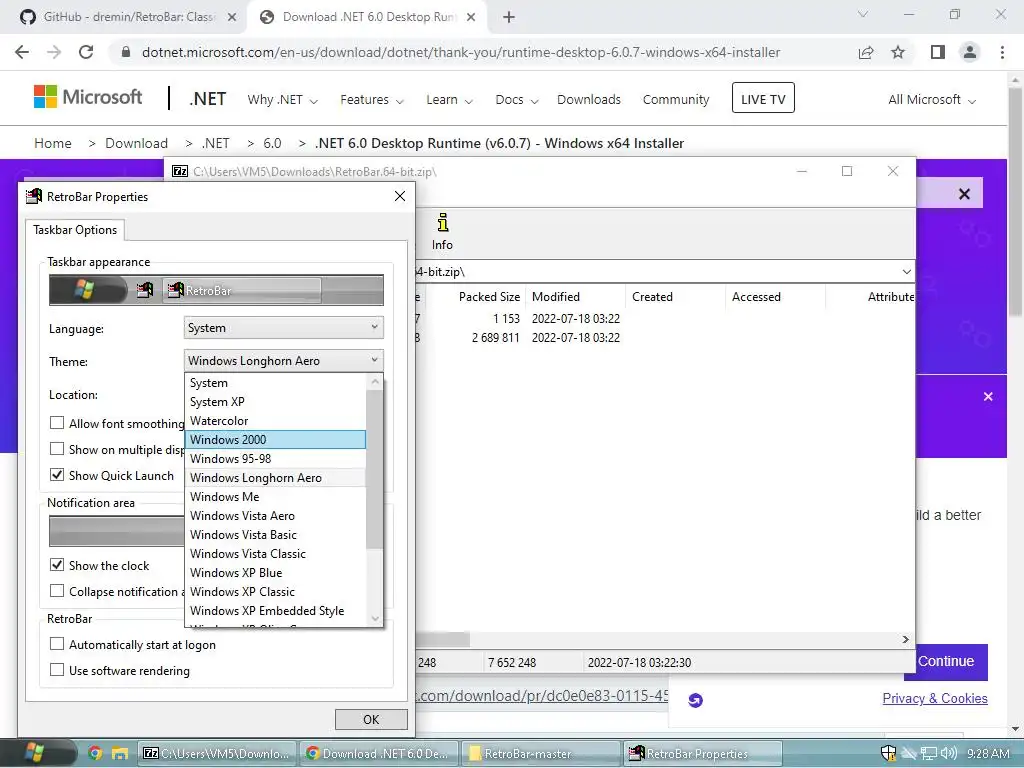
Task: Launch Chrome from quick launch icon
Action: (95, 754)
